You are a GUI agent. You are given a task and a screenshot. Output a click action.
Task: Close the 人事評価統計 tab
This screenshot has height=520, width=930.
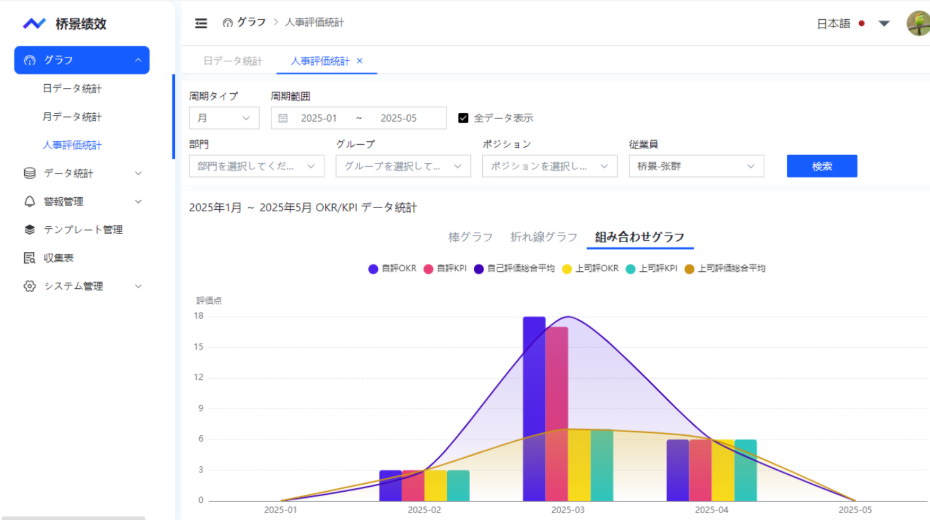[360, 61]
